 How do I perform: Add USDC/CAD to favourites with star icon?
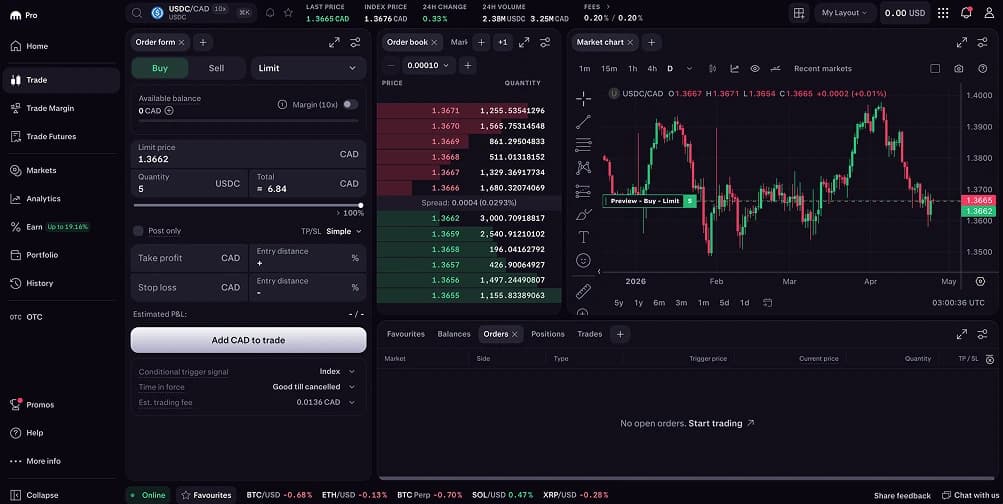pyautogui.click(x=288, y=13)
